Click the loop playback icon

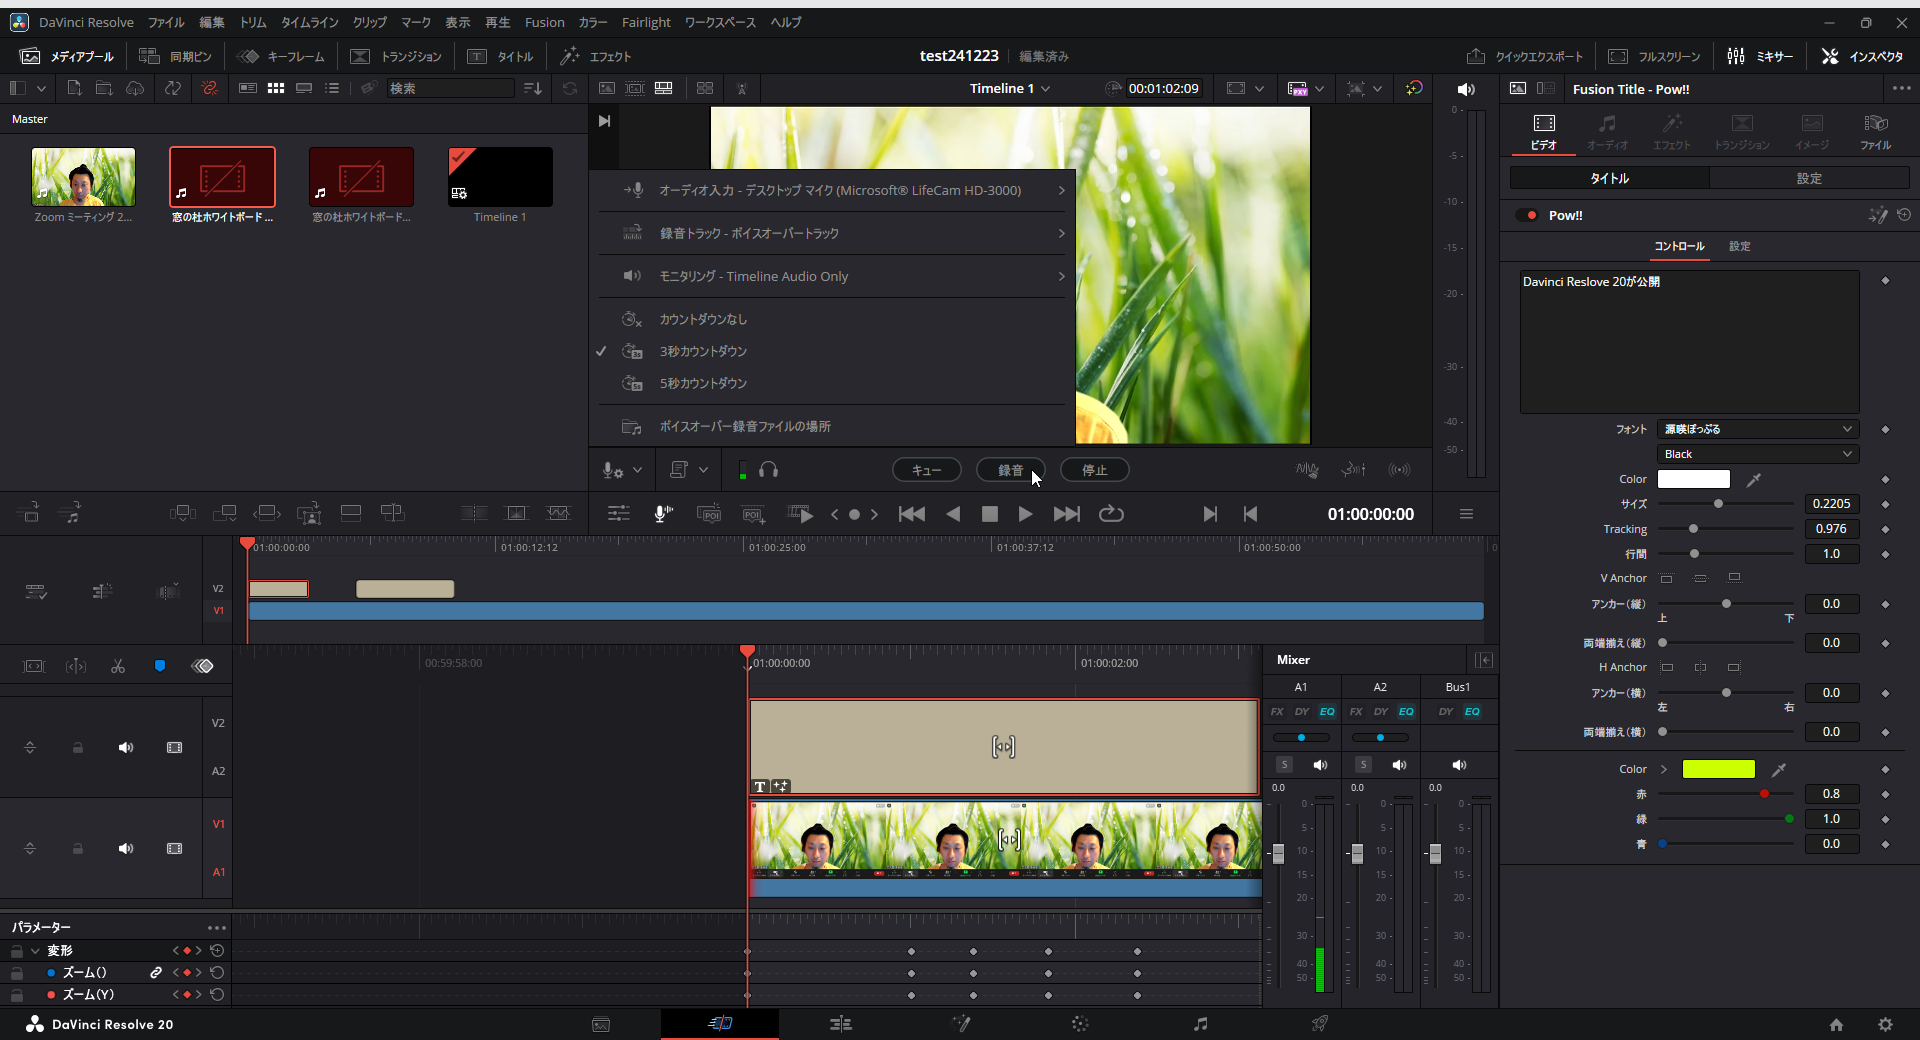point(1111,514)
